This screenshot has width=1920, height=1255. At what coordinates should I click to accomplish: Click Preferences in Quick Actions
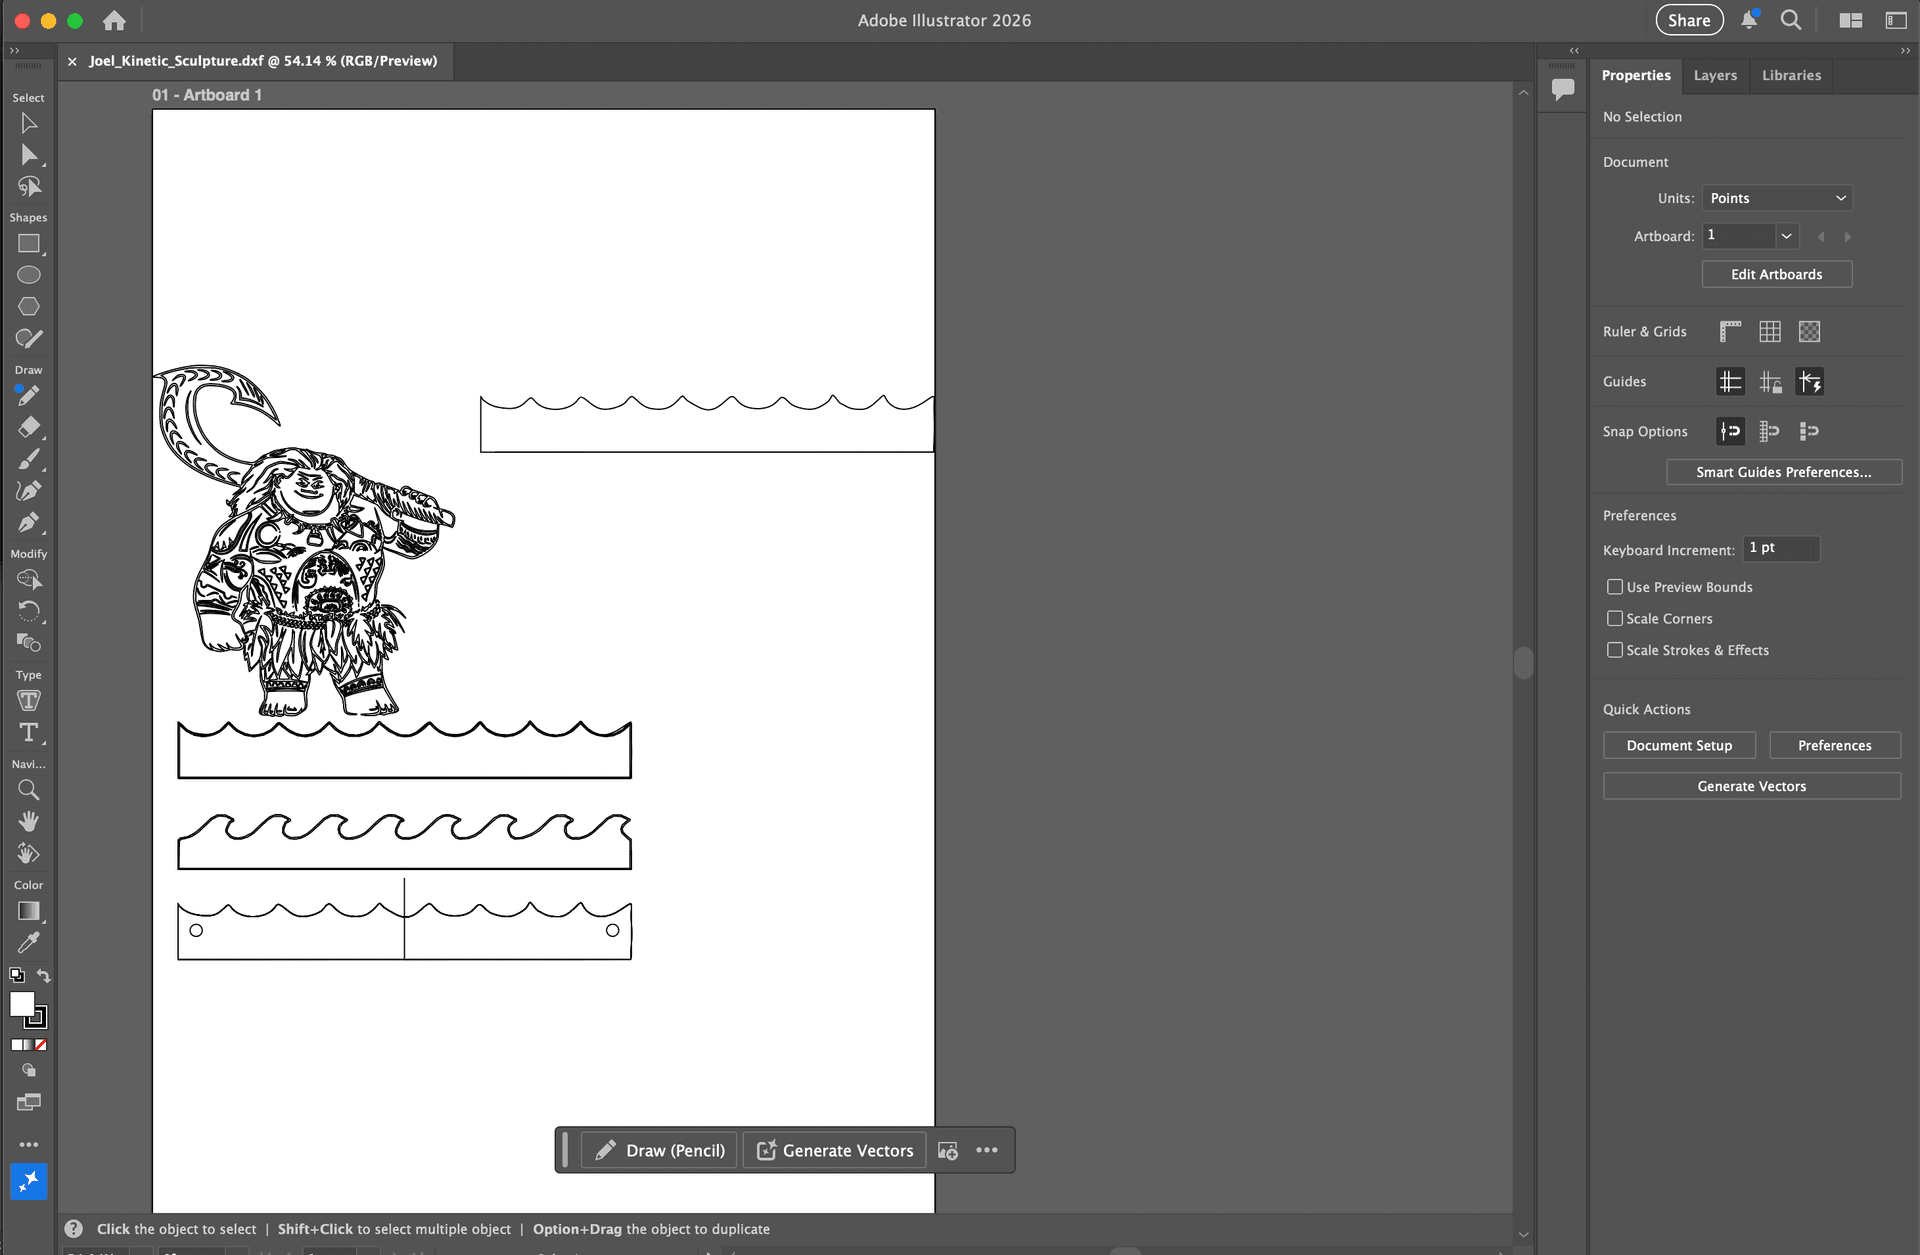[x=1835, y=745]
